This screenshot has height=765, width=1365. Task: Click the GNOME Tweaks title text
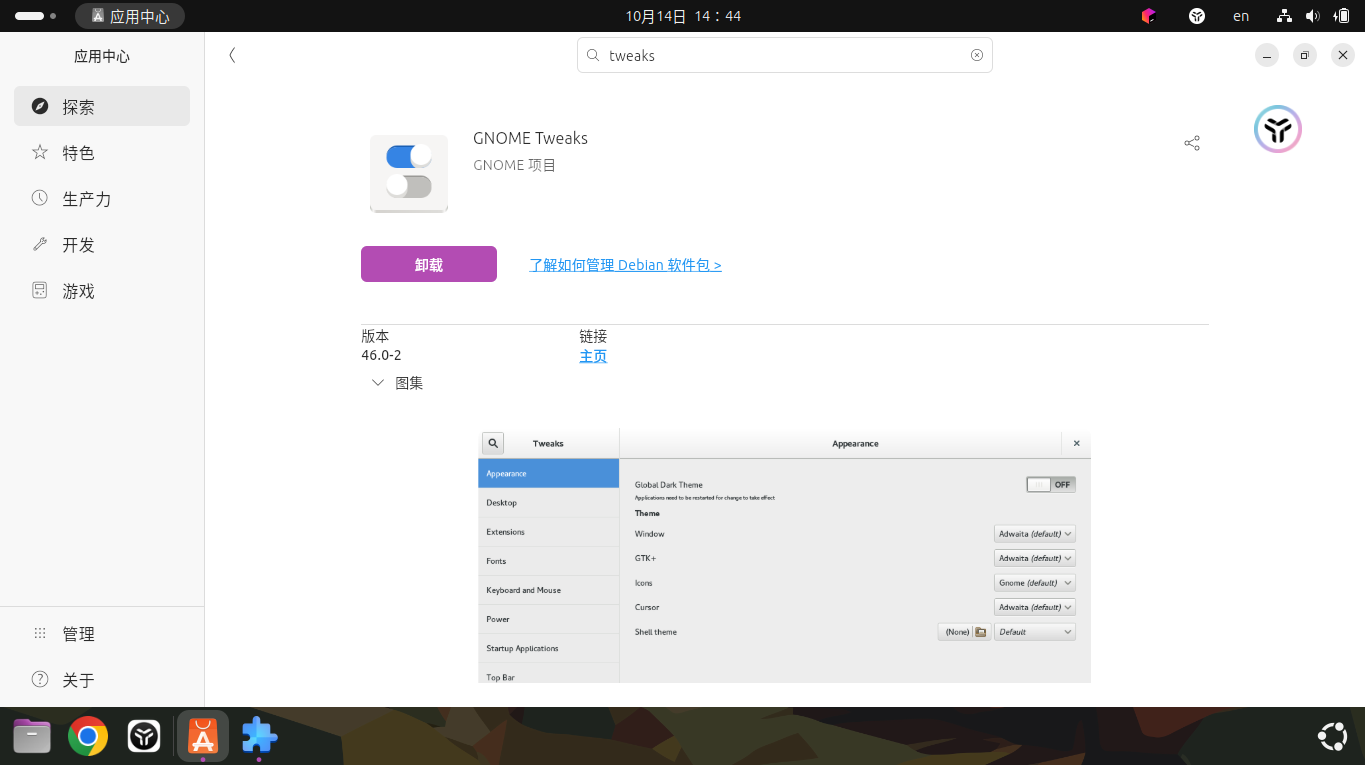530,138
